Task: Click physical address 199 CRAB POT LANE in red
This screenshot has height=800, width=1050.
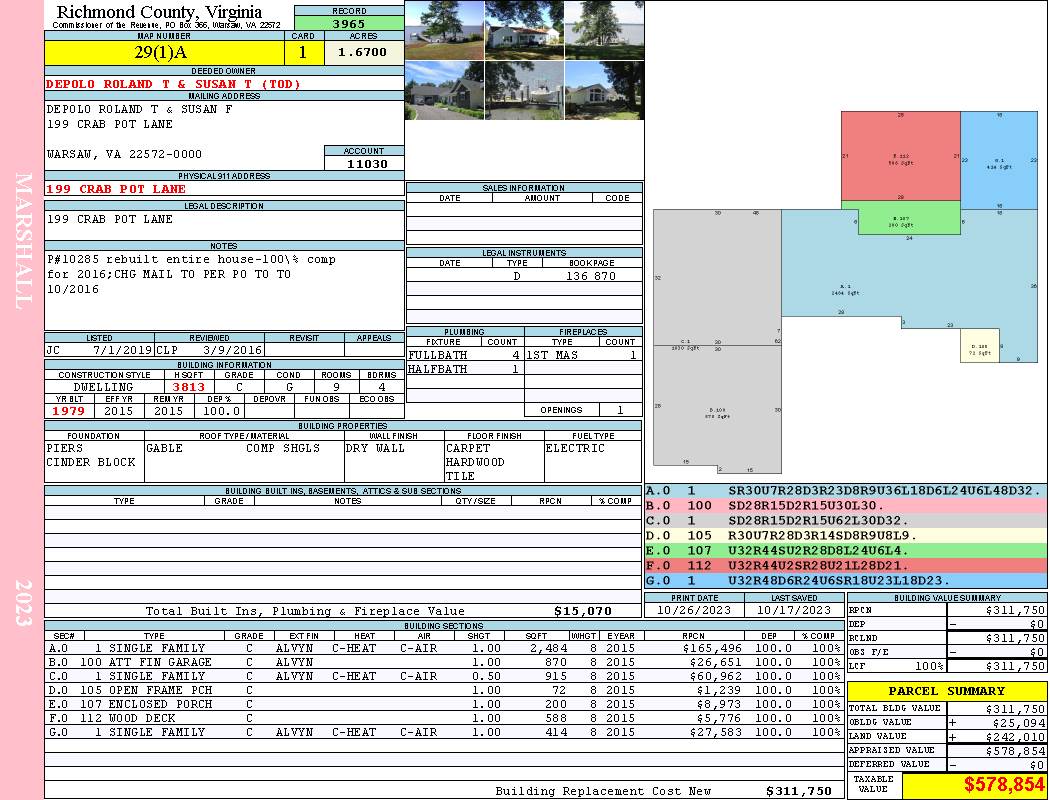Action: pos(116,189)
